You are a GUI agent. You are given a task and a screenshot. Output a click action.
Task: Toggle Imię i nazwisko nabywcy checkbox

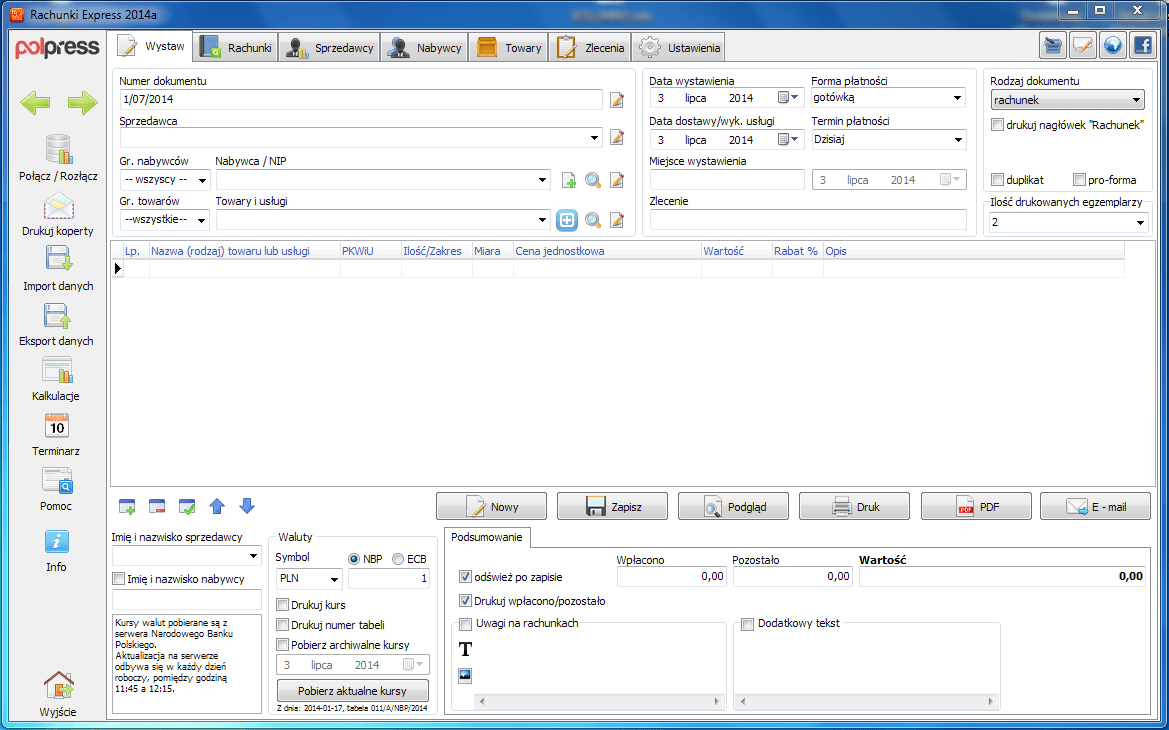pos(119,579)
